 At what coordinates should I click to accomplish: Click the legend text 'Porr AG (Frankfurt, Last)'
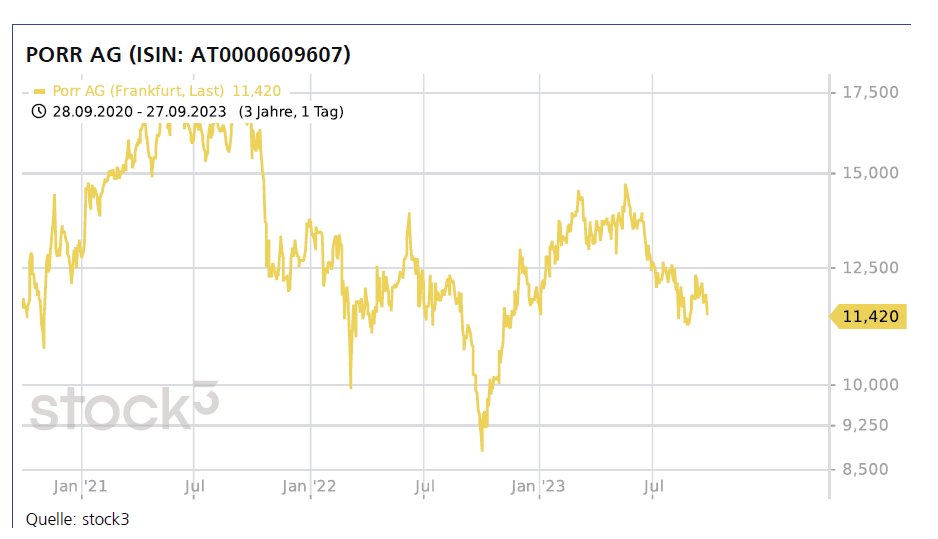[x=138, y=91]
